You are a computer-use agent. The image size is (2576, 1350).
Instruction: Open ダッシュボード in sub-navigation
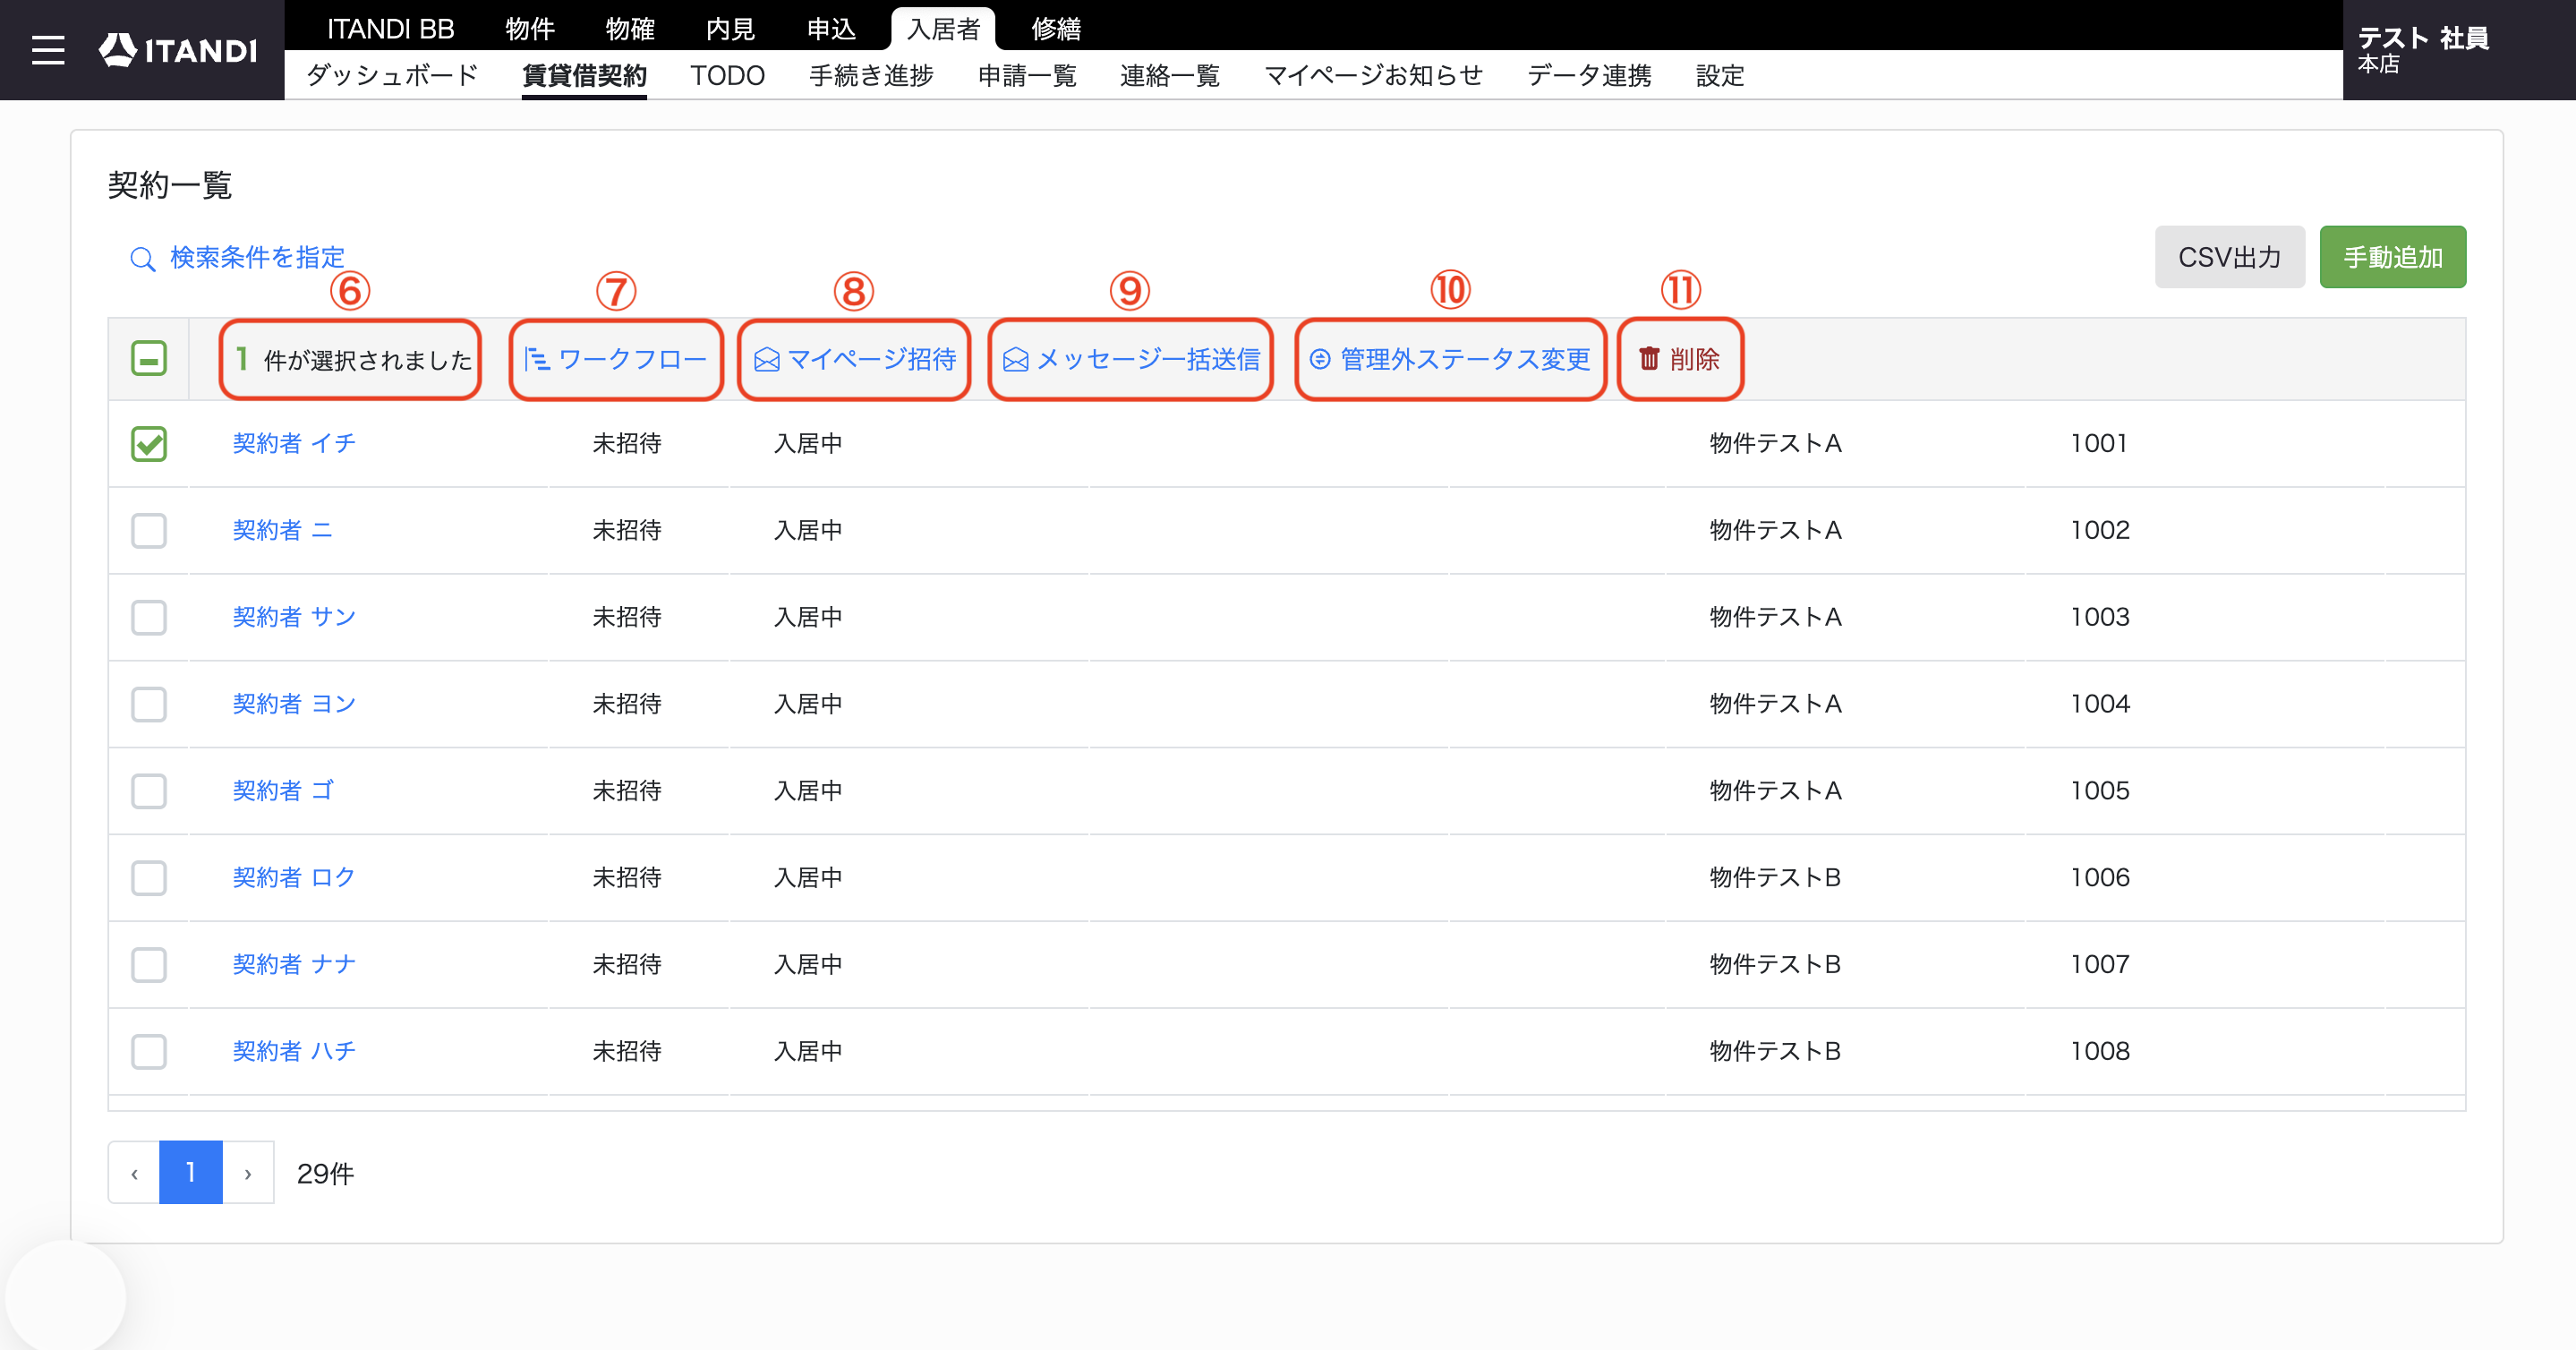tap(392, 75)
